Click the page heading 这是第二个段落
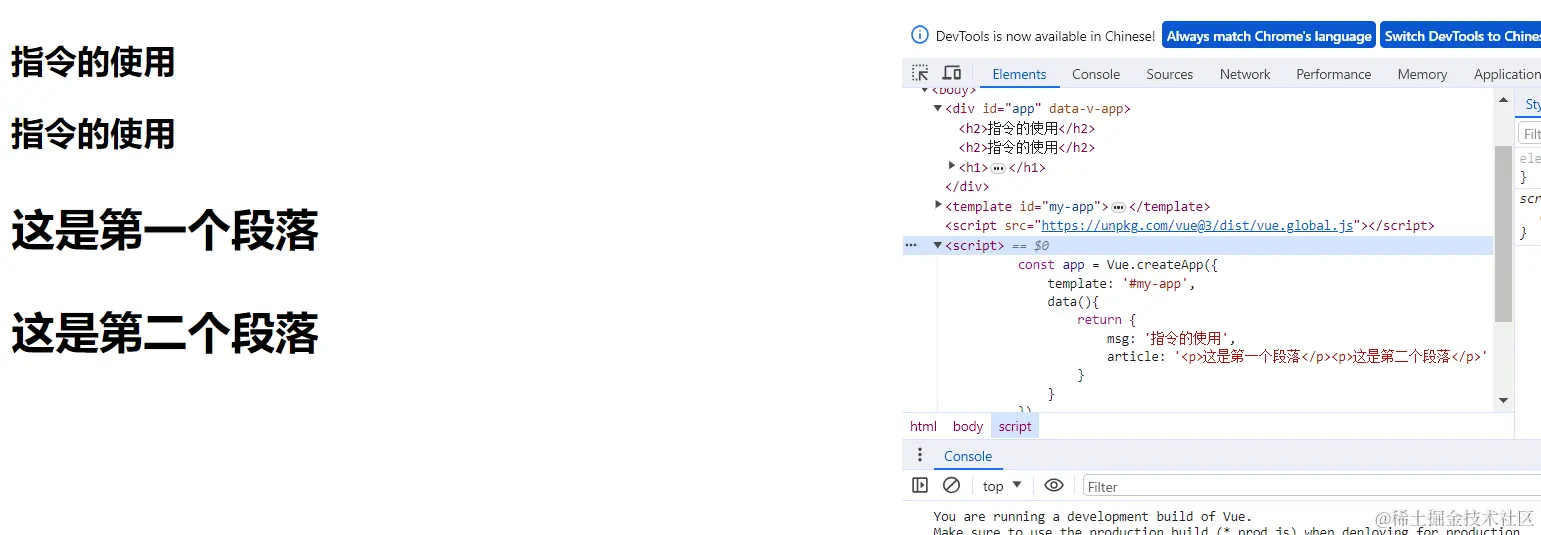The image size is (1541, 535). click(x=165, y=333)
